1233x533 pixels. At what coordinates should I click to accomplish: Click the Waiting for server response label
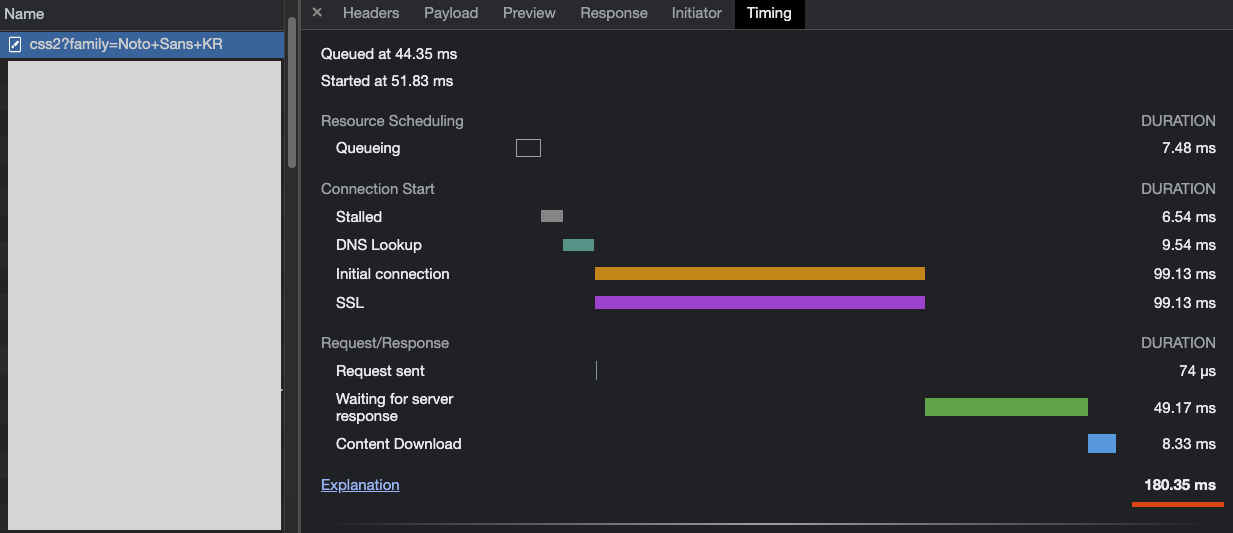coord(395,407)
